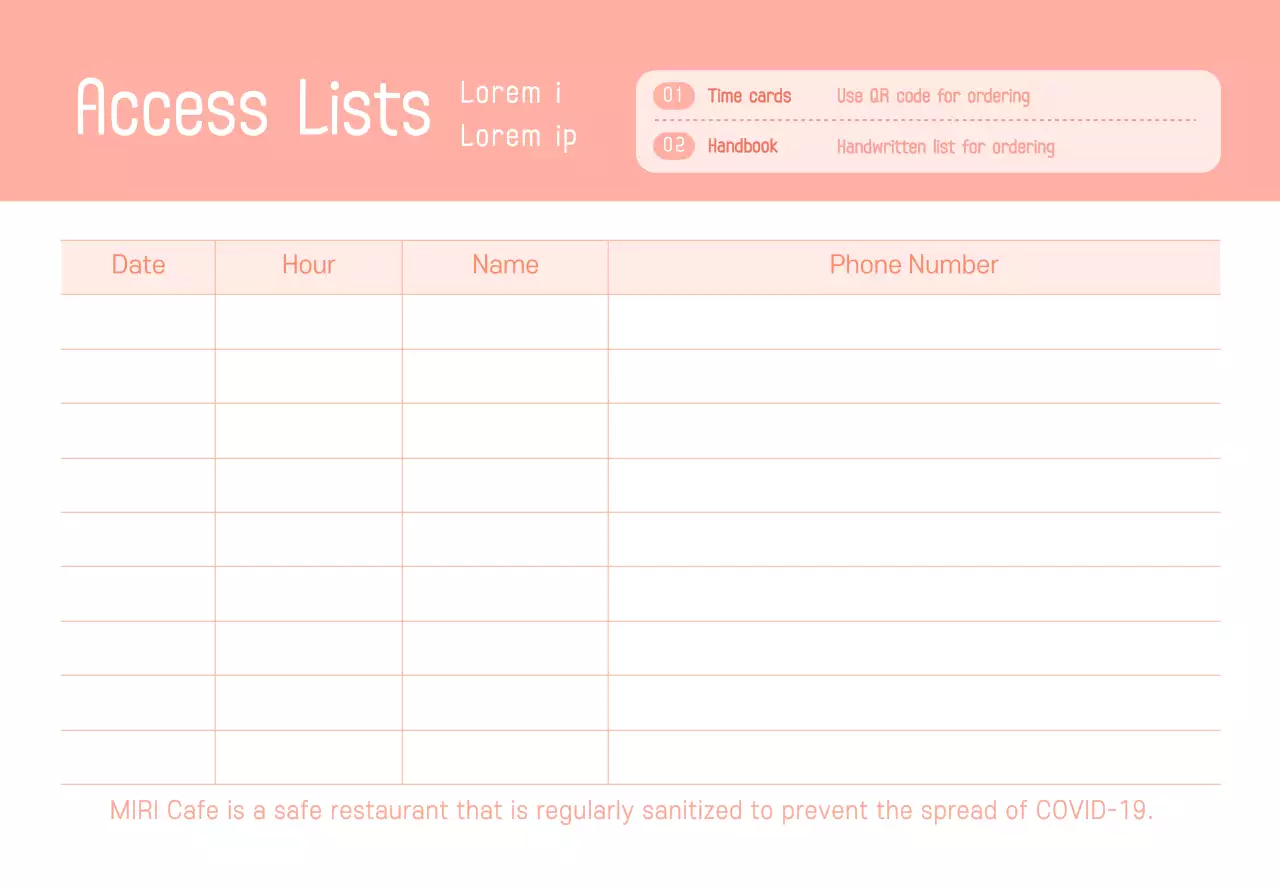Click the first row Name cell
The width and height of the screenshot is (1280, 886).
505,322
